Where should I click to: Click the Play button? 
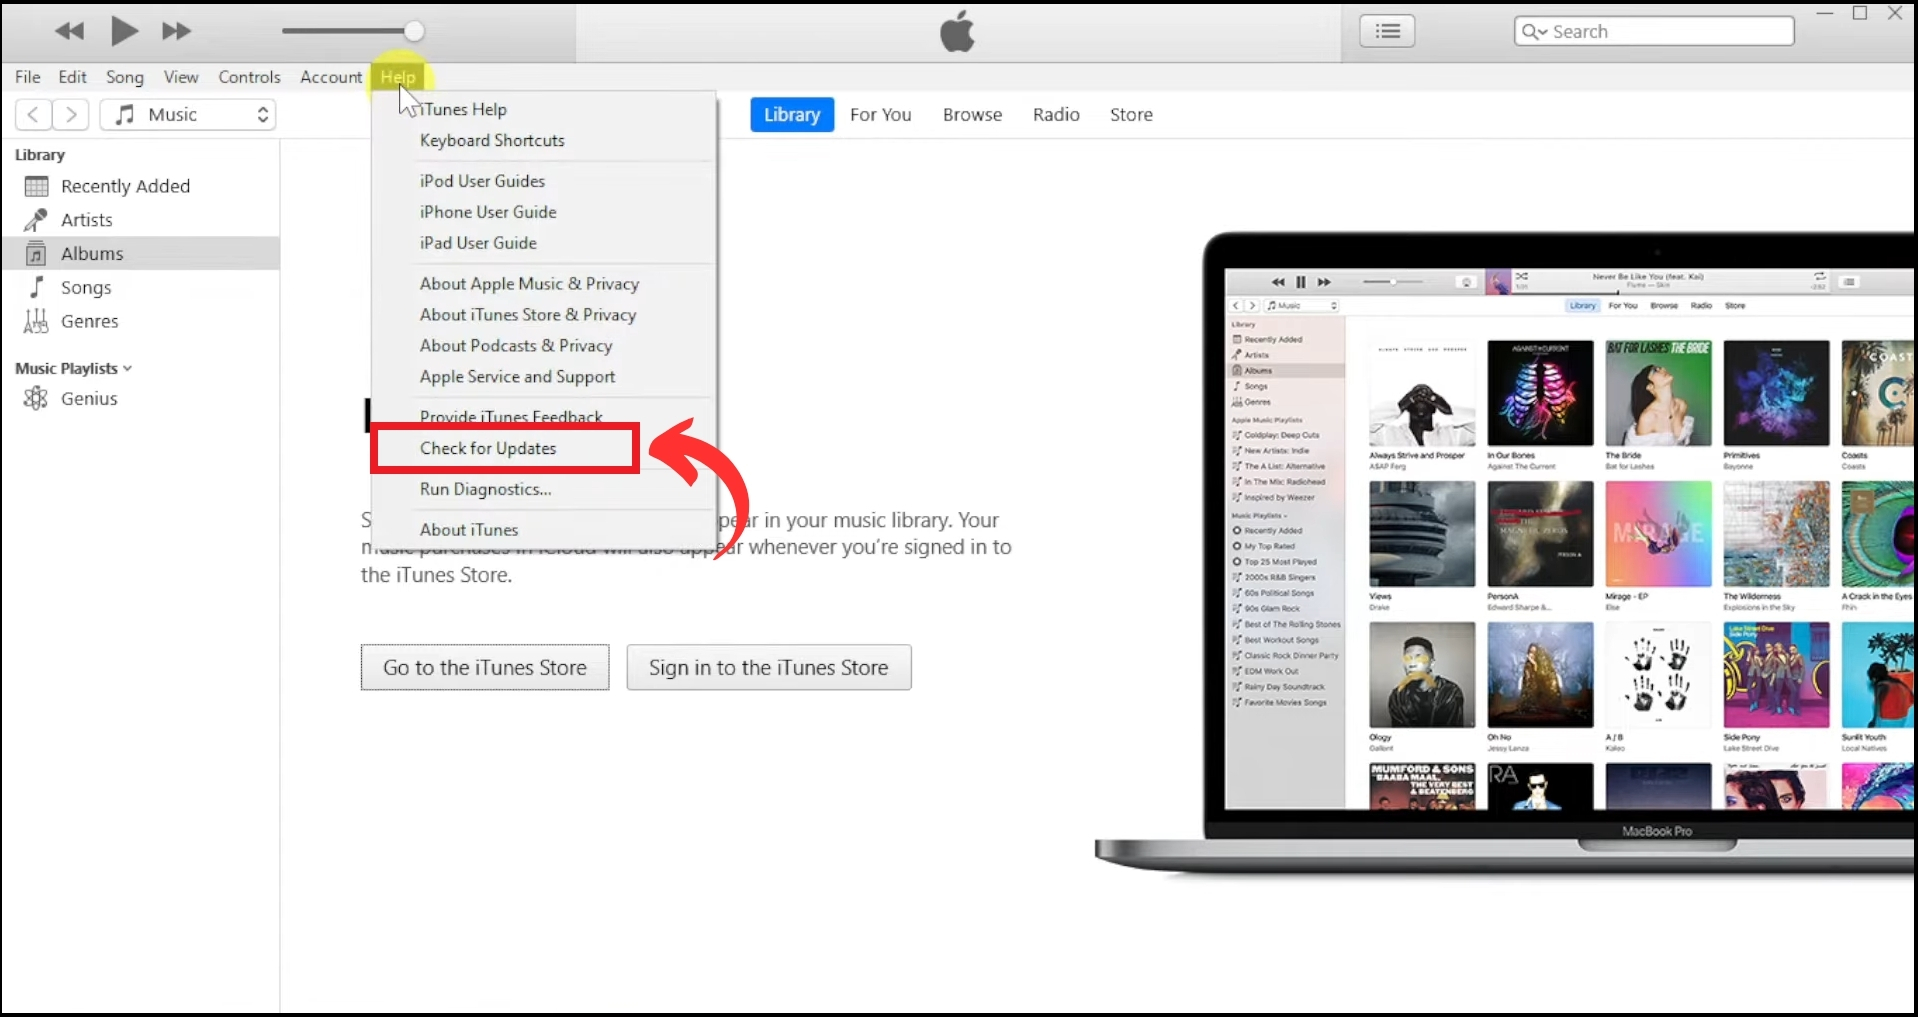(123, 31)
